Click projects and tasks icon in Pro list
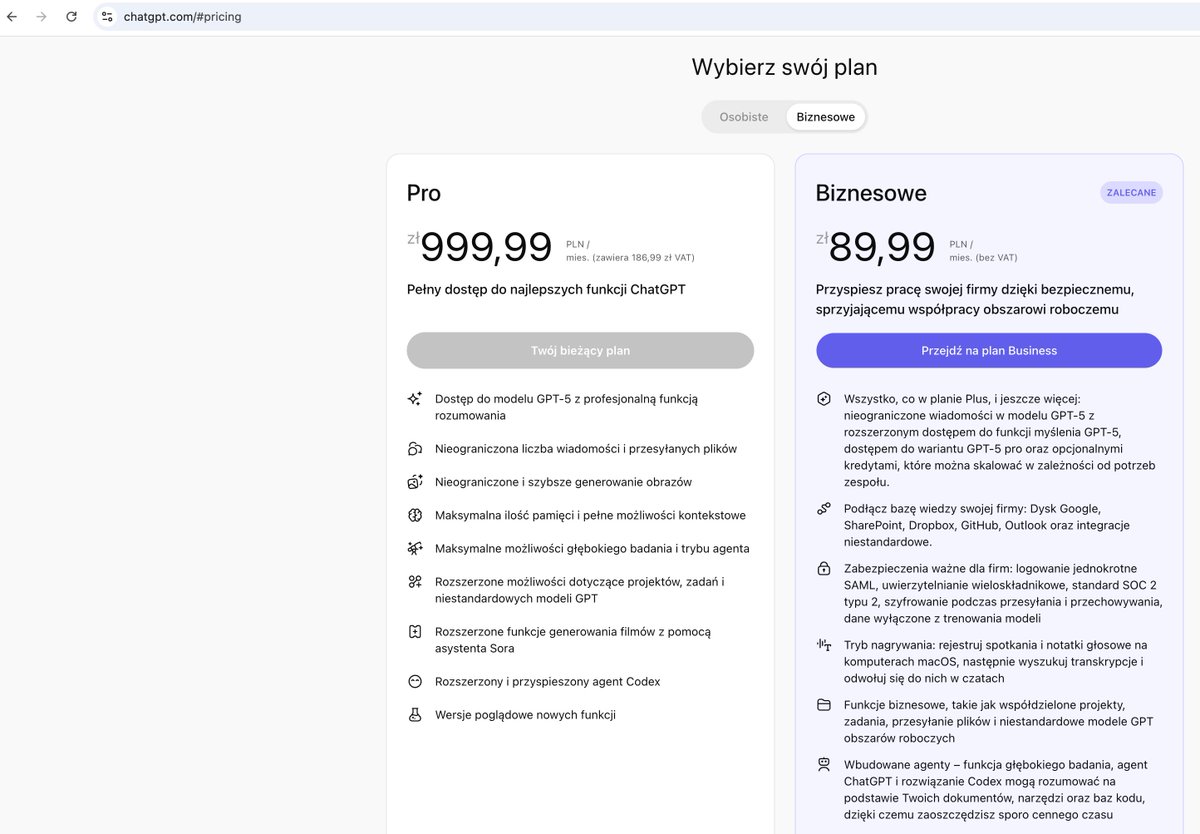 point(415,582)
